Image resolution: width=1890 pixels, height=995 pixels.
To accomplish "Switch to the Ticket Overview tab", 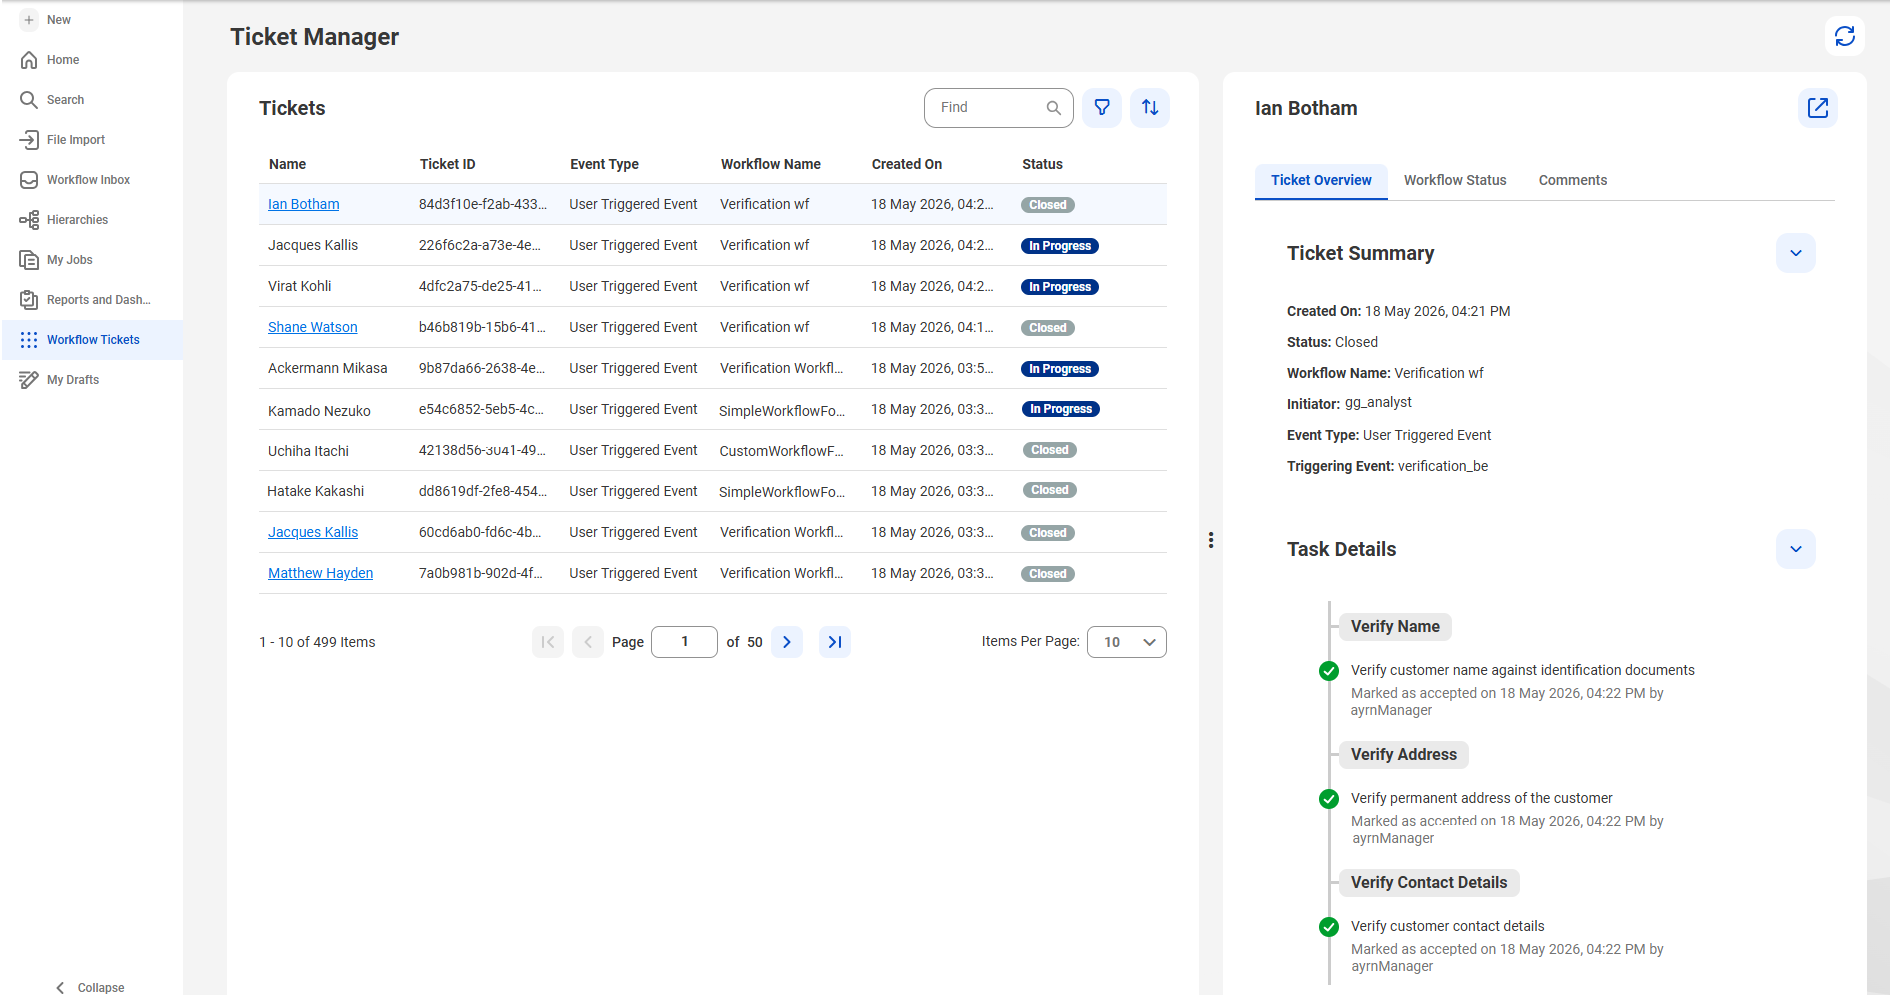I will click(1321, 181).
